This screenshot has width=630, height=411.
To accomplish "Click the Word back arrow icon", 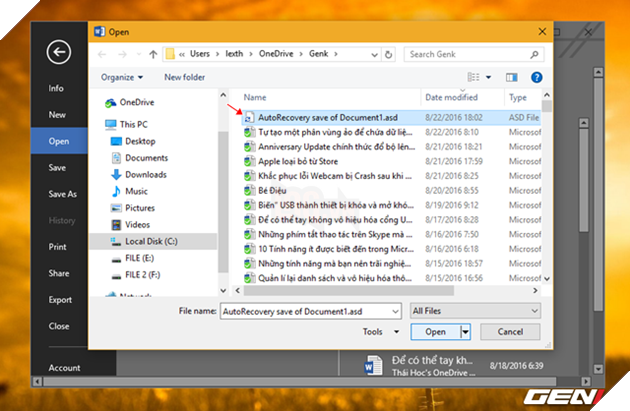I will [x=58, y=53].
